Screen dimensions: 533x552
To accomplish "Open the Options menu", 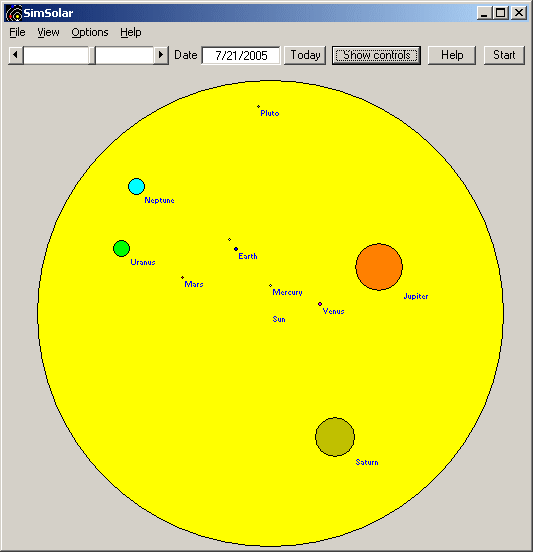I will click(90, 32).
